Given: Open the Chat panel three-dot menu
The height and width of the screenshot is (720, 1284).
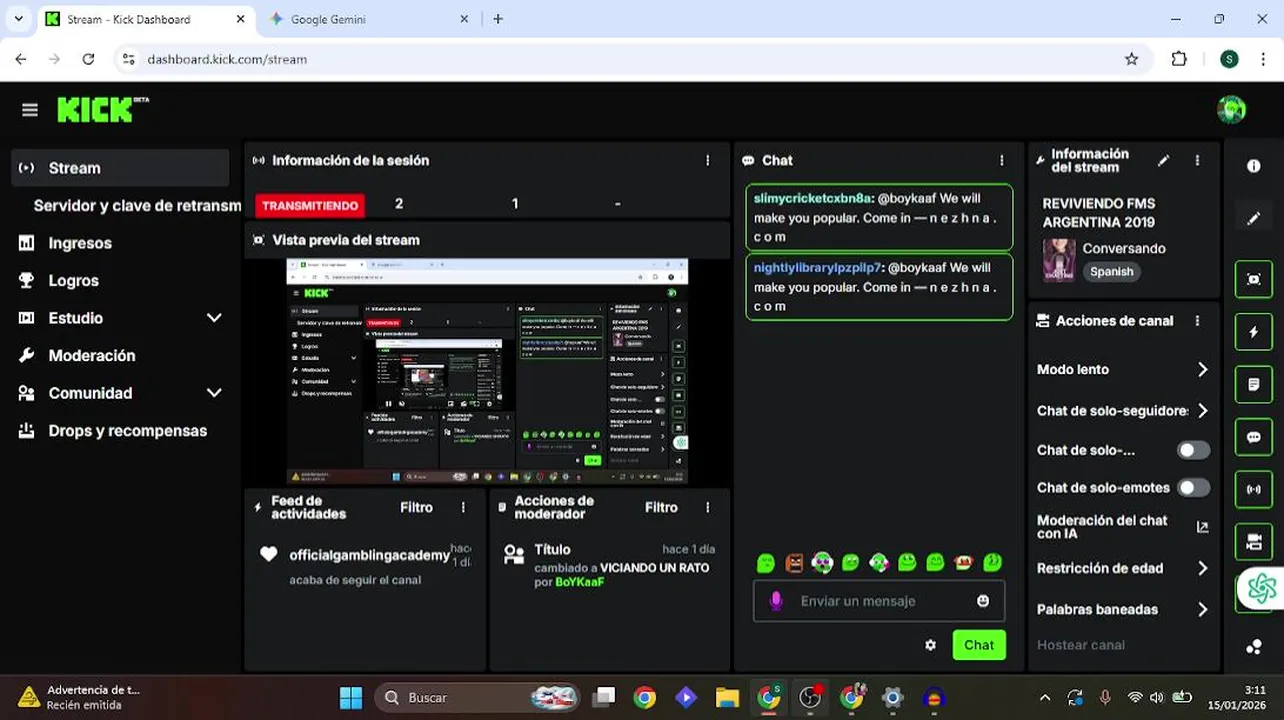Looking at the screenshot, I should coord(1002,160).
